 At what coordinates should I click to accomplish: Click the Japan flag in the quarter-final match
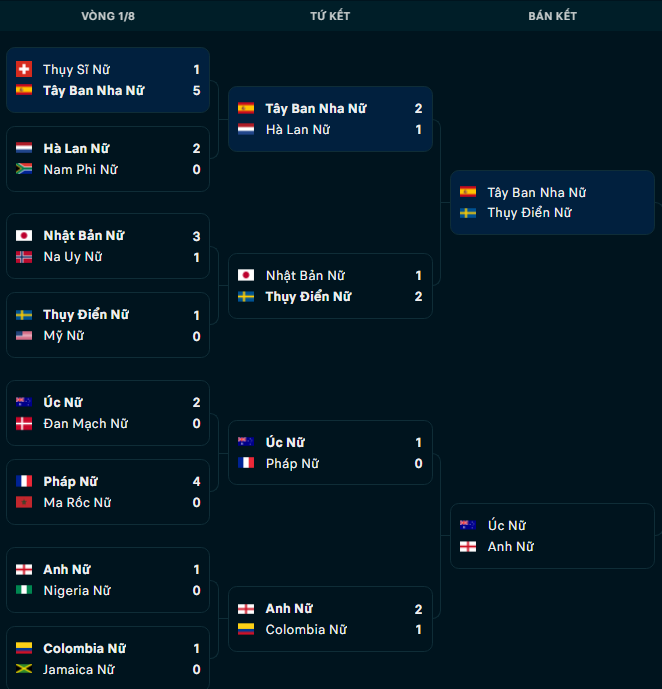(246, 275)
